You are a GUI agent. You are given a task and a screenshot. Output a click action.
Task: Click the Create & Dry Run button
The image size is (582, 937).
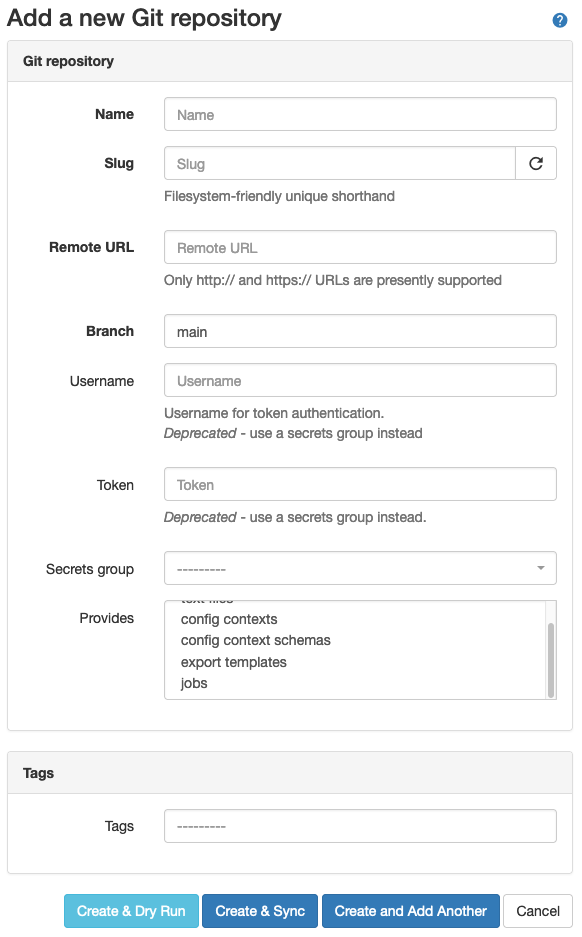click(130, 911)
